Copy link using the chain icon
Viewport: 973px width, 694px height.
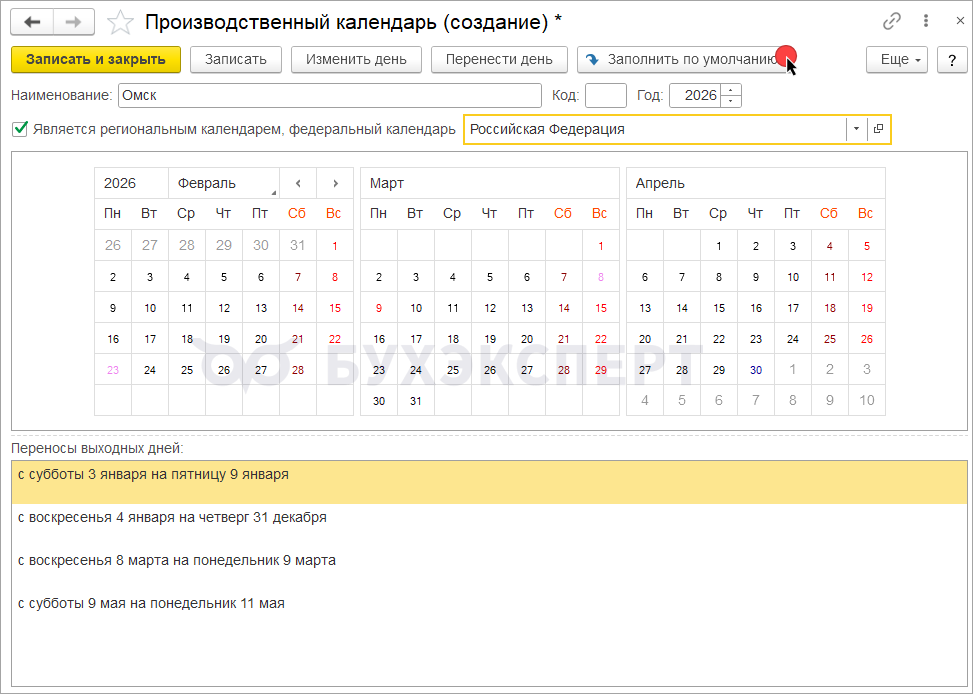click(x=892, y=21)
